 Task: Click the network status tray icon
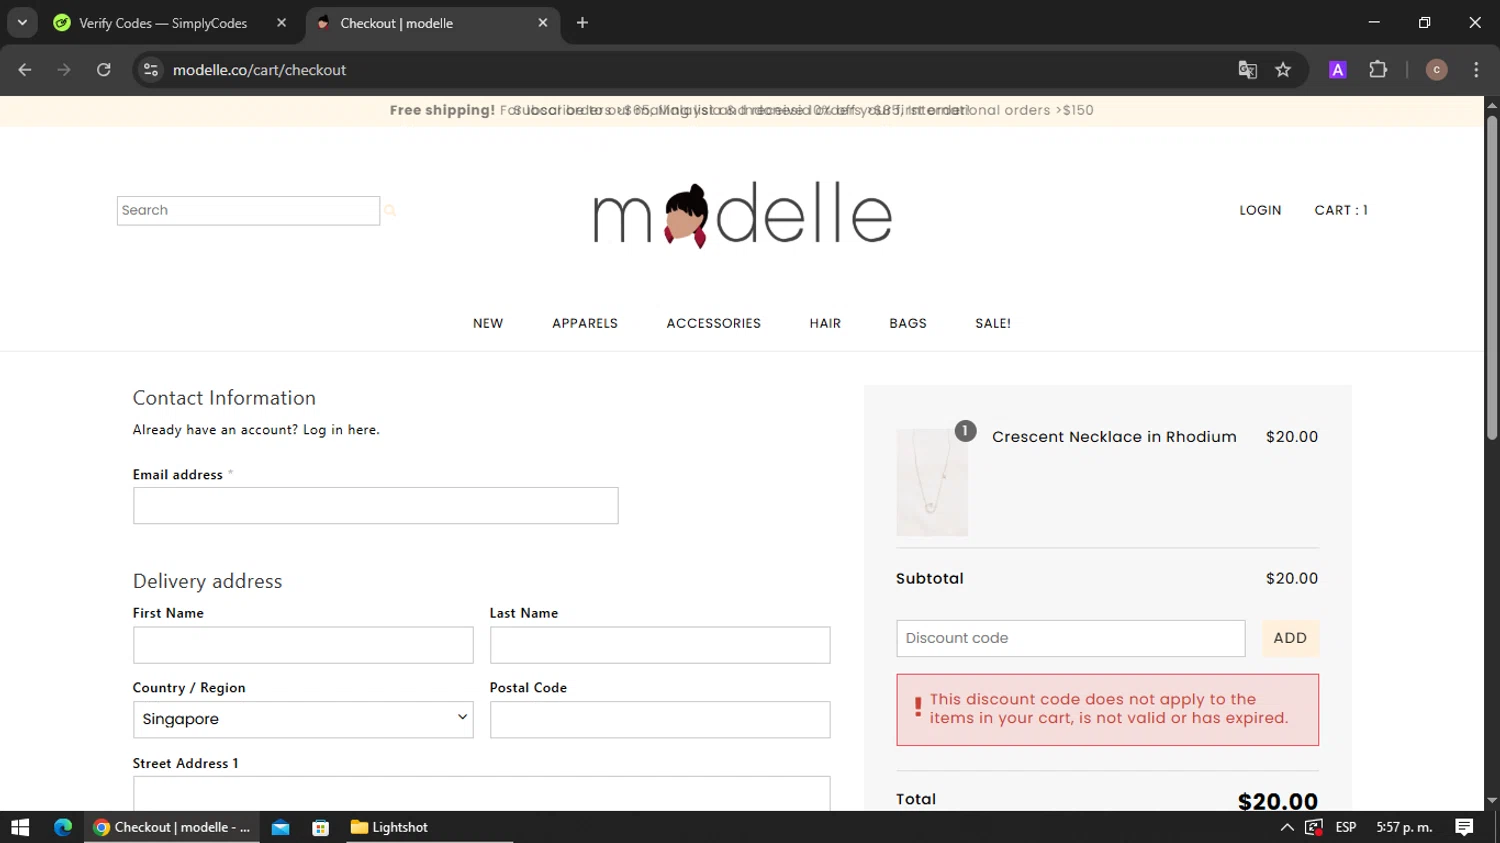[x=1314, y=828]
